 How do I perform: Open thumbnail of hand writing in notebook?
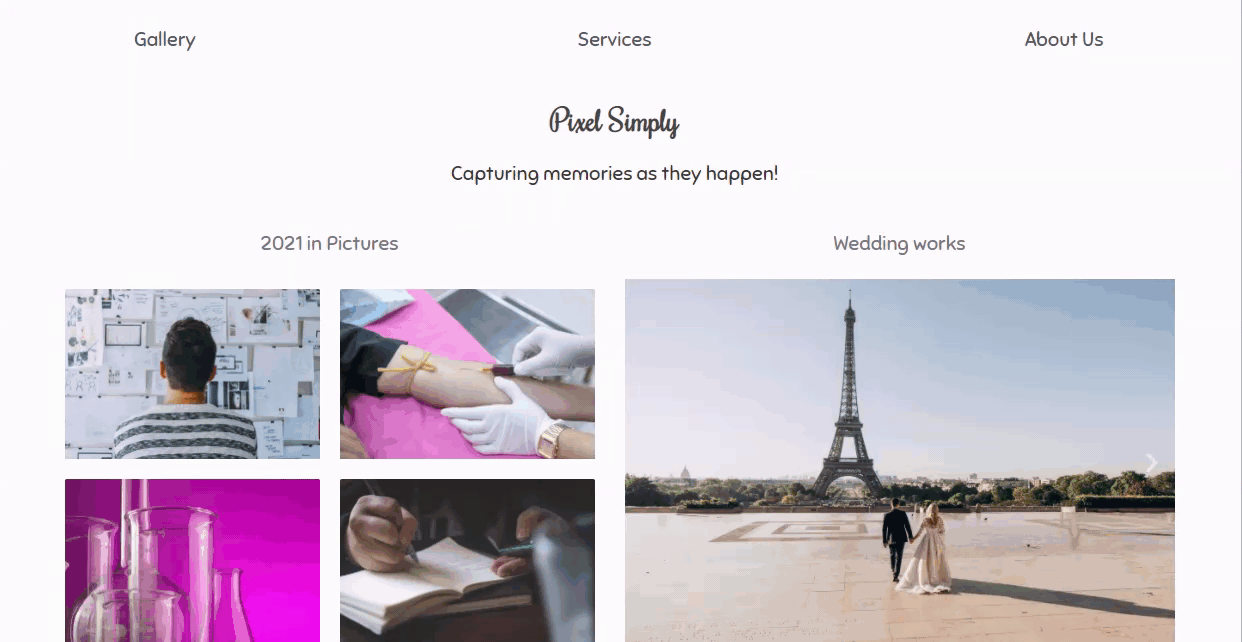pos(467,560)
